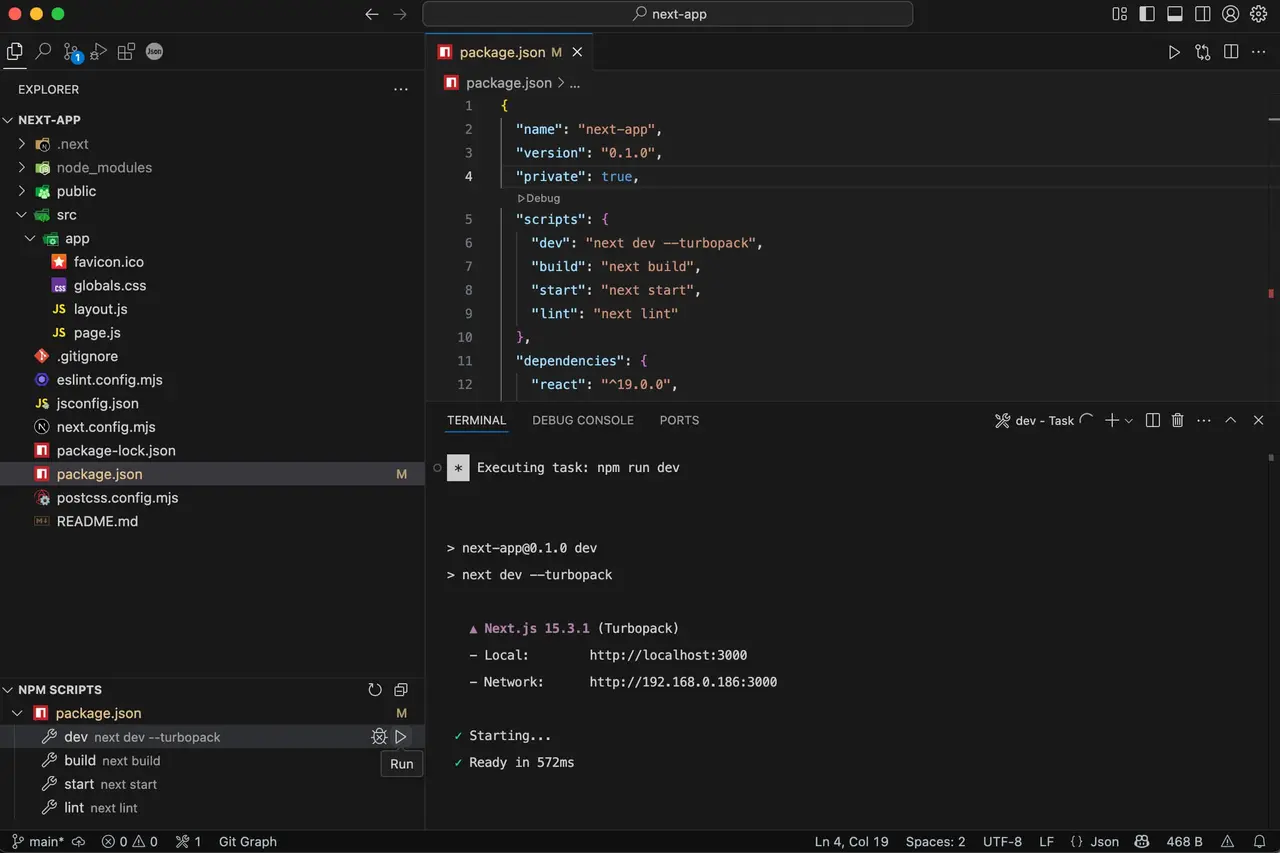Click the Debug code lens above scripts
This screenshot has height=853, width=1280.
(x=539, y=198)
